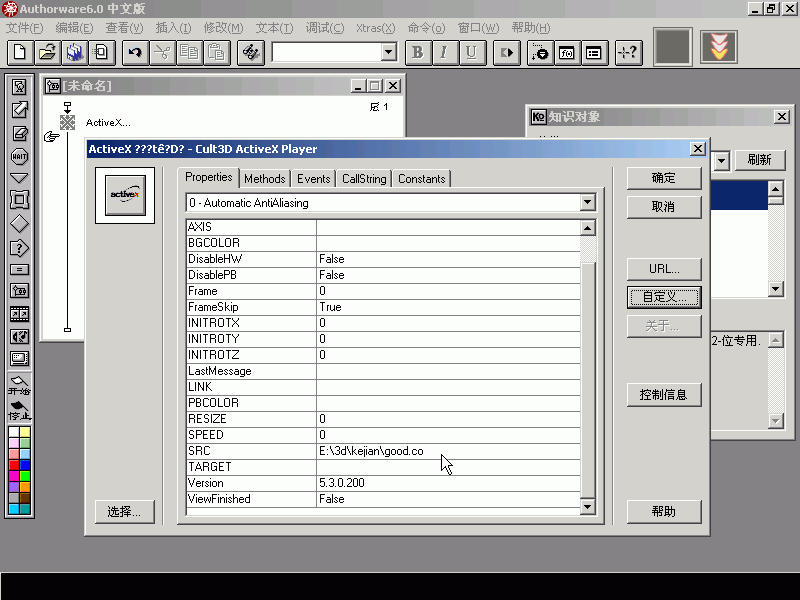Click the 确定 button
The width and height of the screenshot is (800, 600).
pos(664,178)
